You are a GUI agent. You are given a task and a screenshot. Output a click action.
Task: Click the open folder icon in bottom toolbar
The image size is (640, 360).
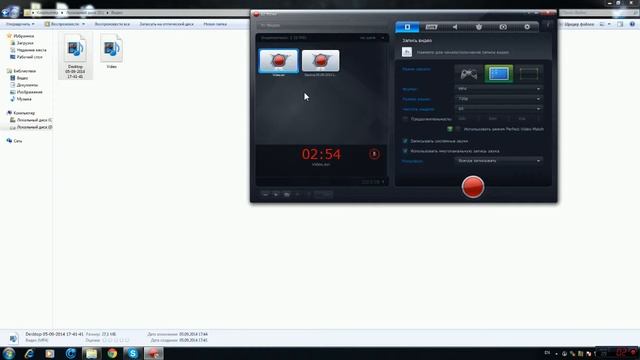(287, 194)
